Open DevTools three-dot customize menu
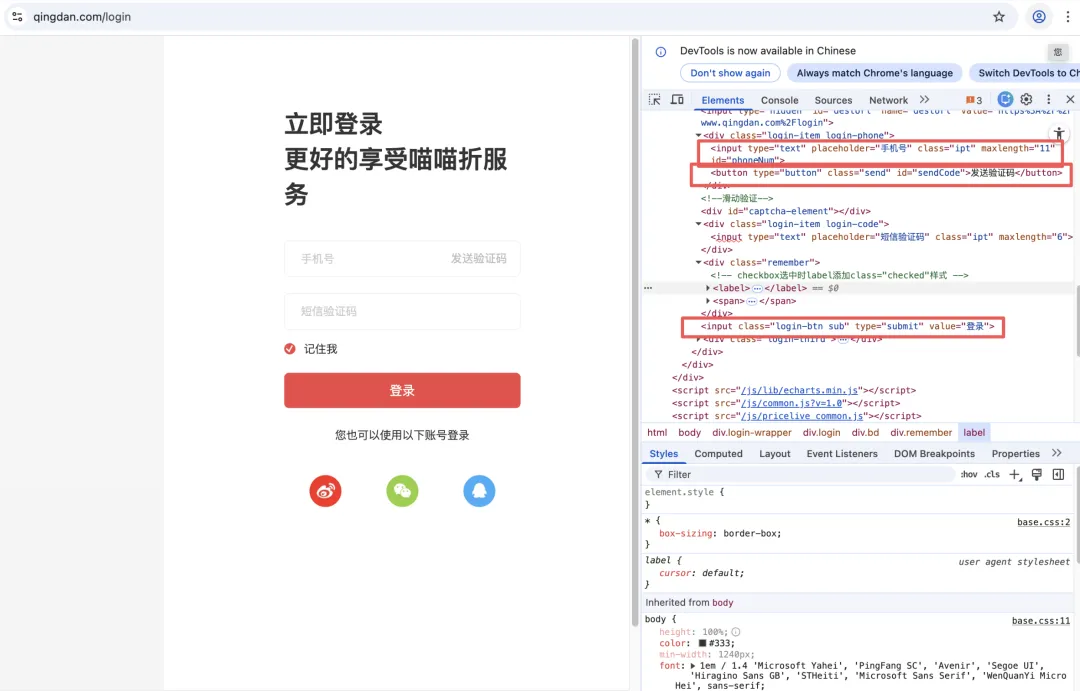This screenshot has width=1080, height=691. point(1048,99)
